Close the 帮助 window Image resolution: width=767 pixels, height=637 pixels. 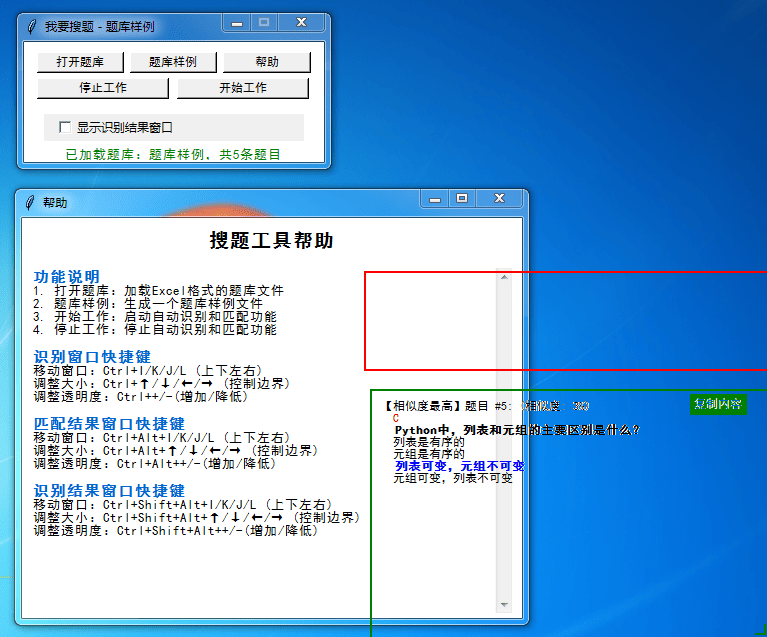point(499,199)
